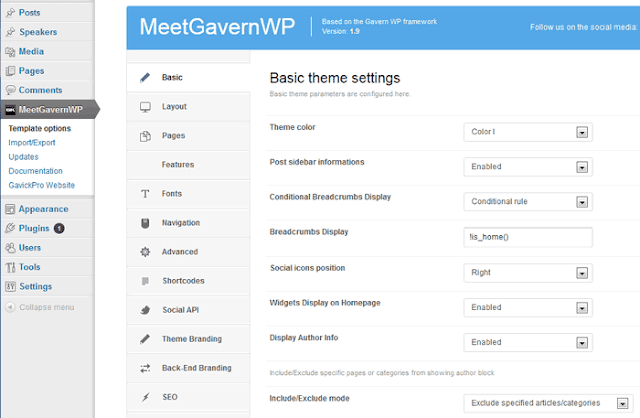Switch to the Navigation settings tab
This screenshot has height=418, width=640.
[x=181, y=222]
